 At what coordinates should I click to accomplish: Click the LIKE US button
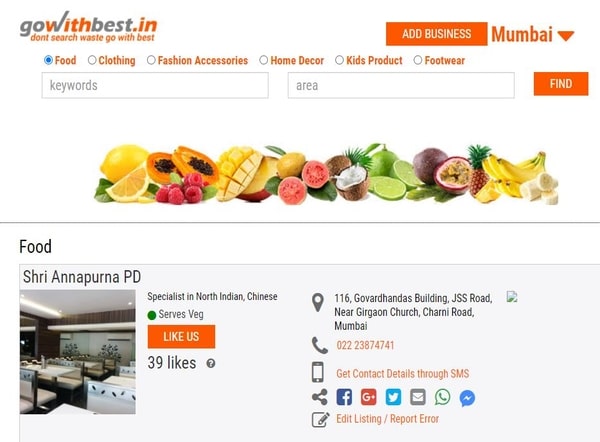(x=181, y=336)
